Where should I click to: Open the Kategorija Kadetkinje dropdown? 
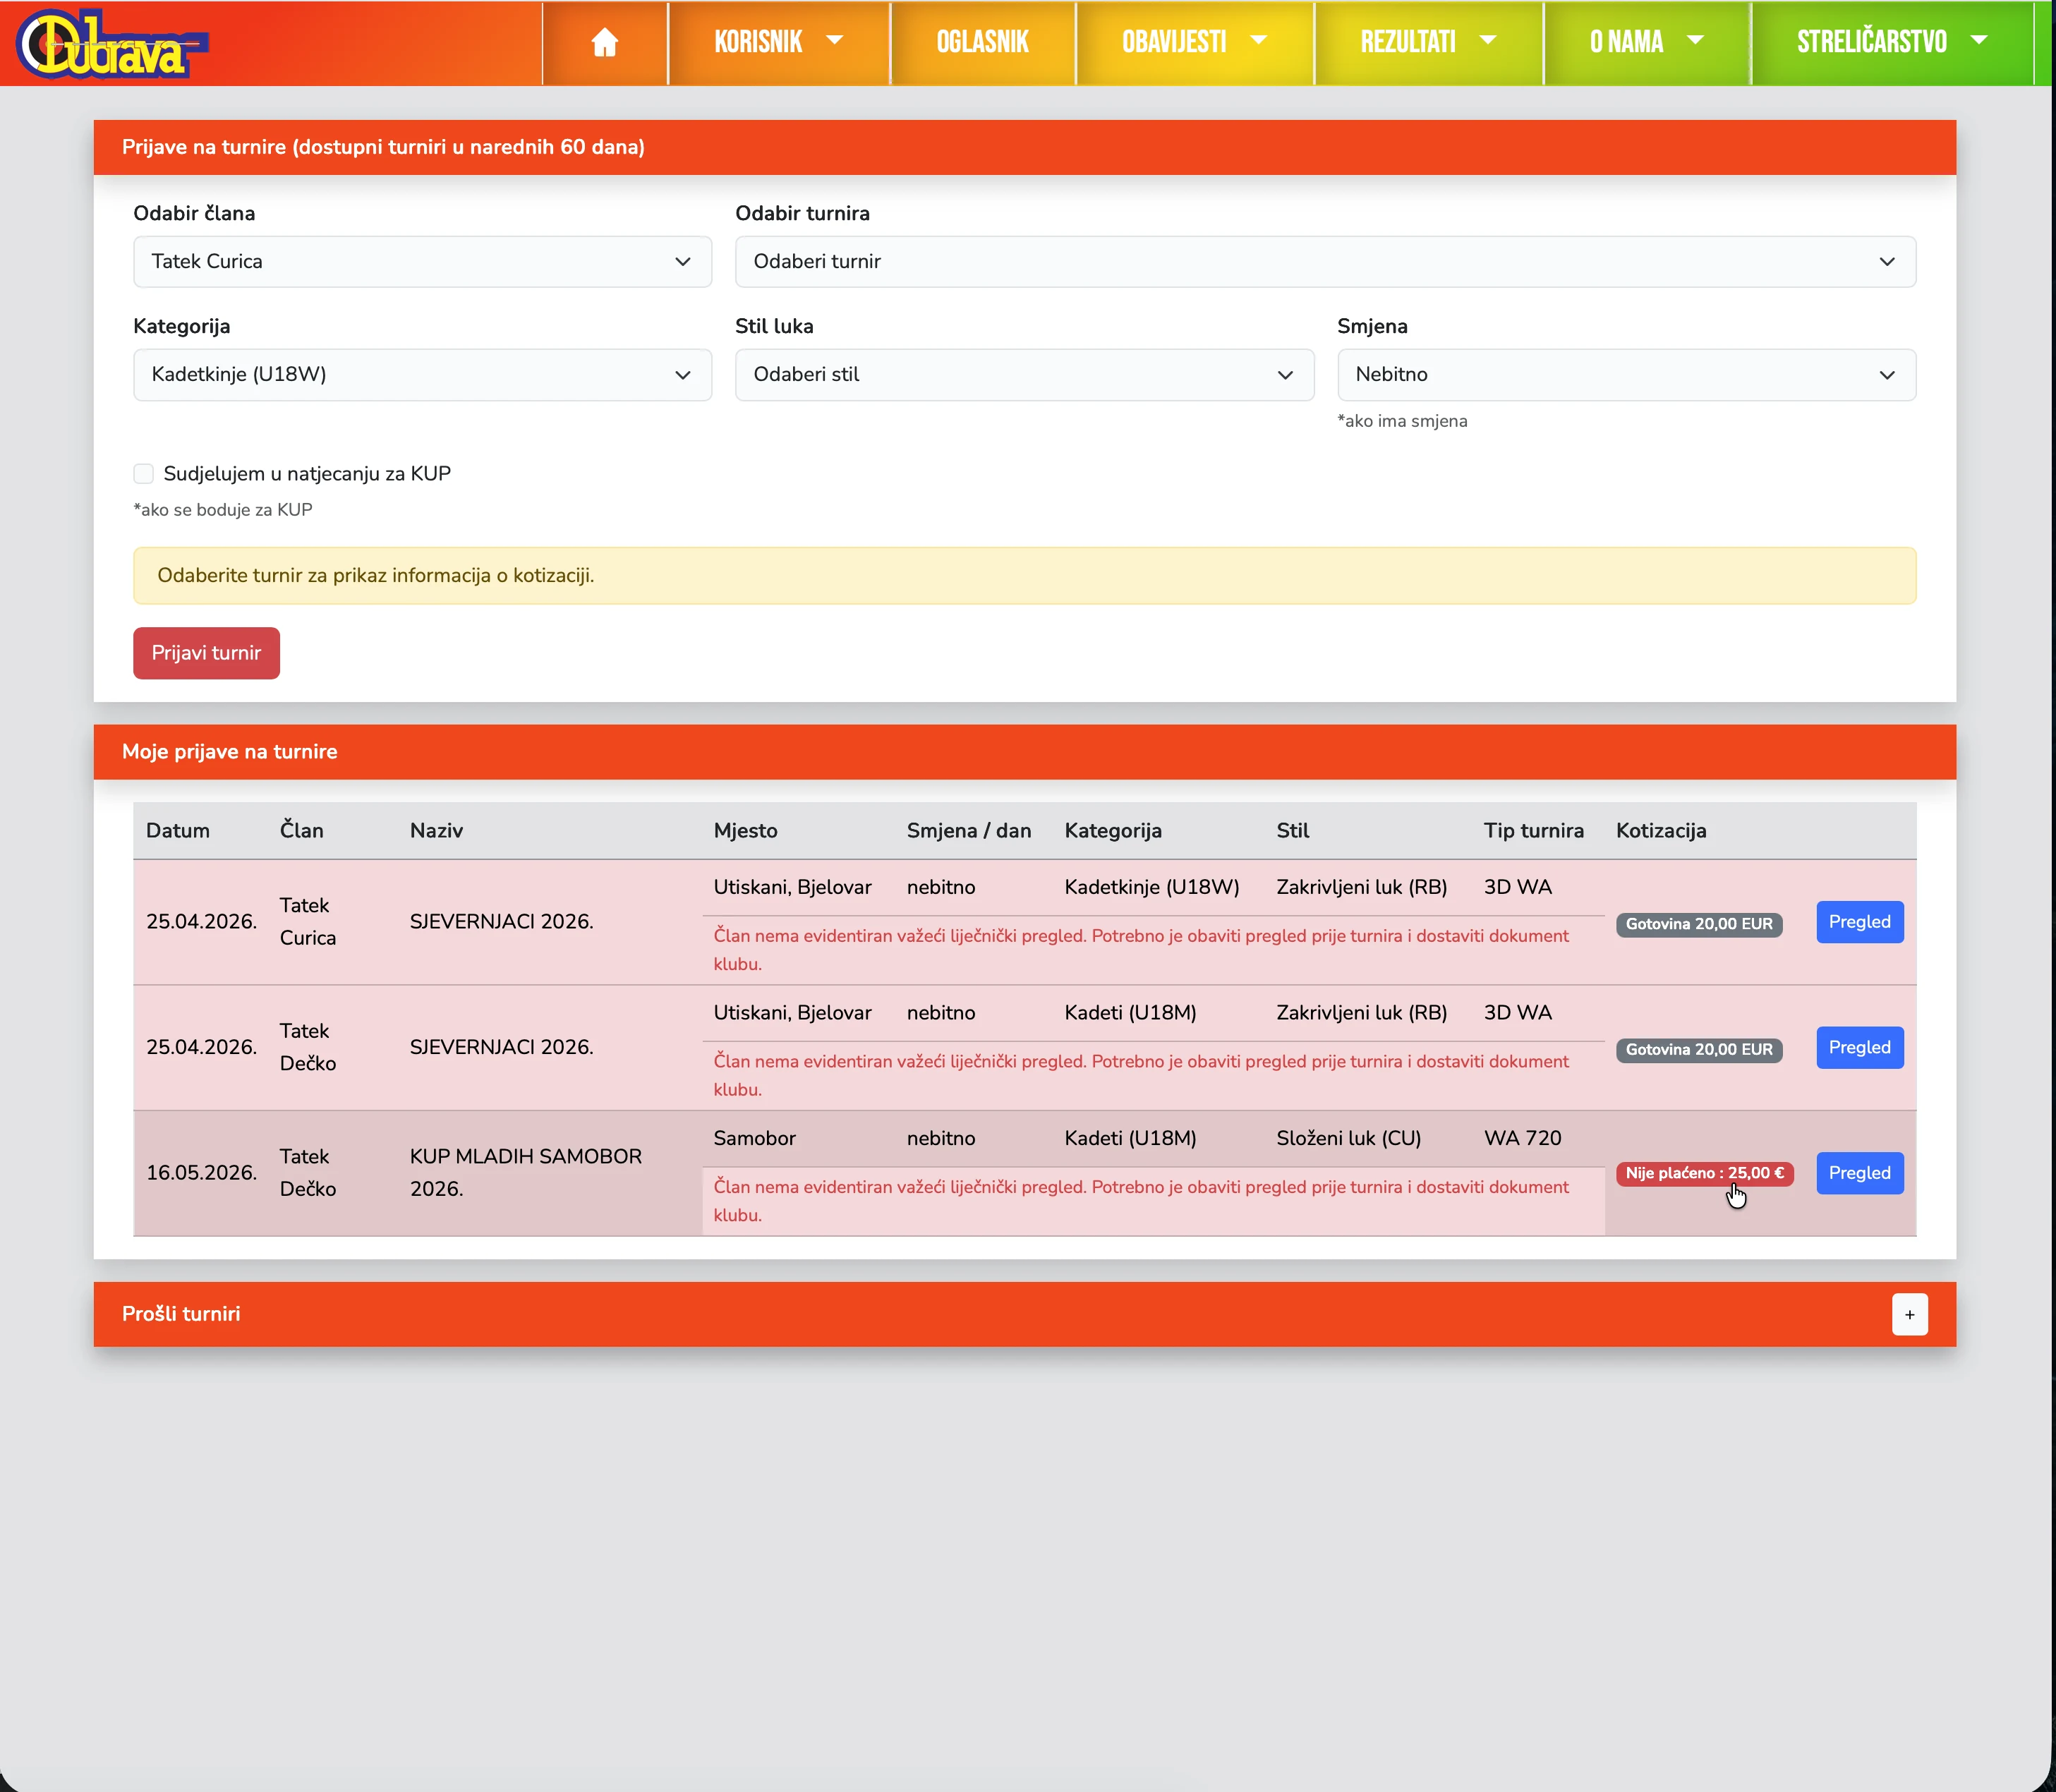pos(422,375)
